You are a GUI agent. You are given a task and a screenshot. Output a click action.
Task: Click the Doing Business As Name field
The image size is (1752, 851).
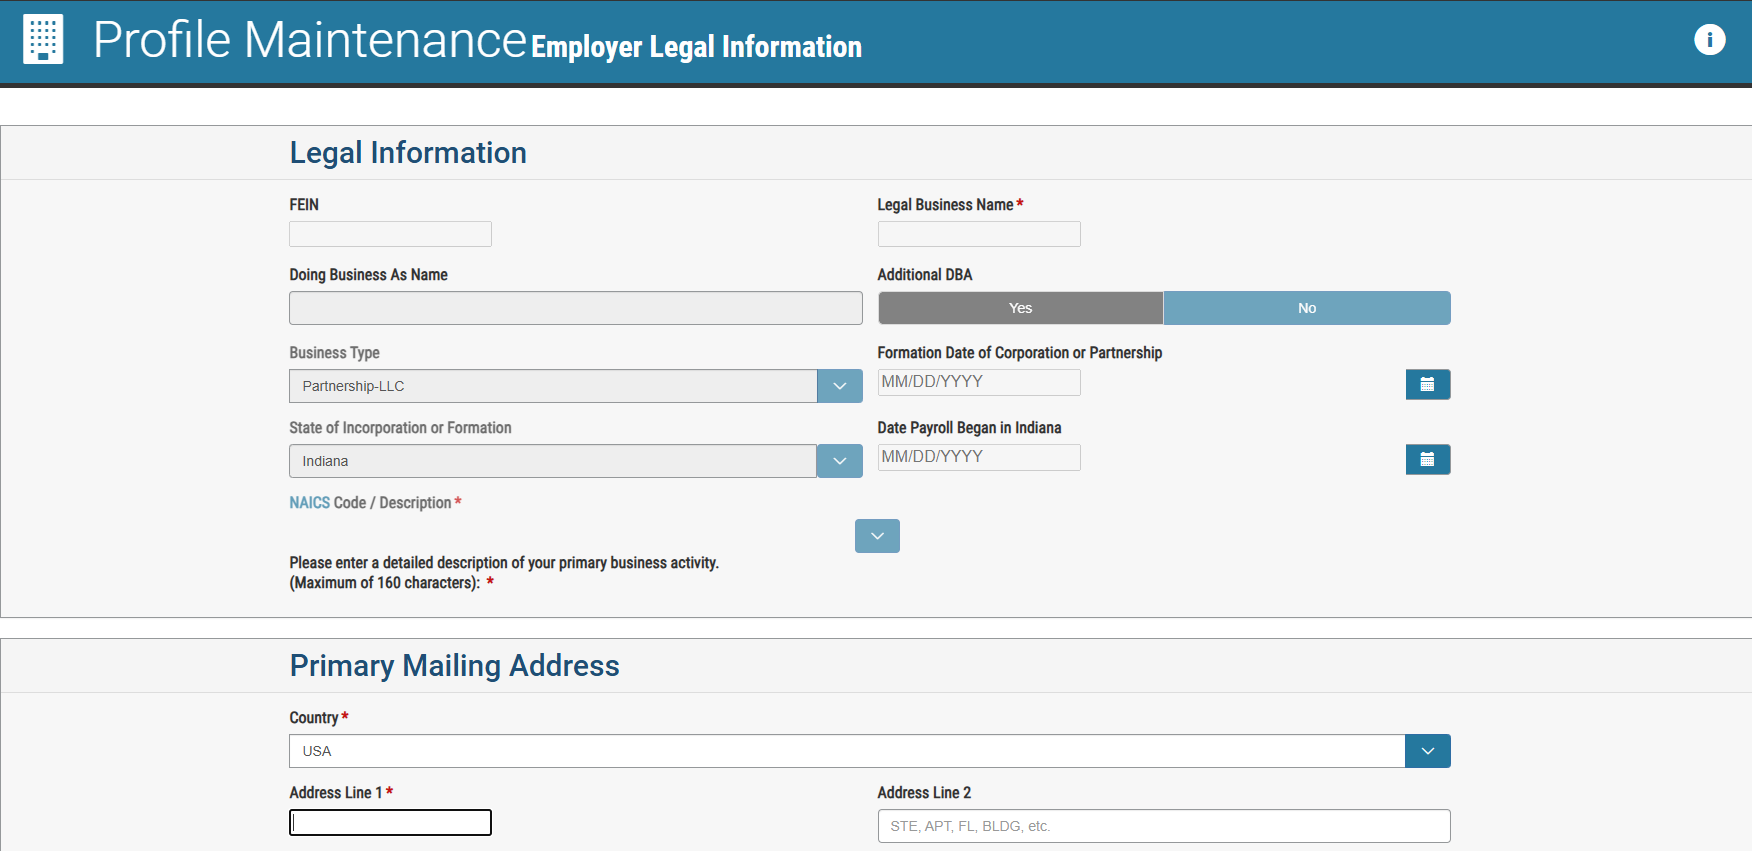click(576, 308)
